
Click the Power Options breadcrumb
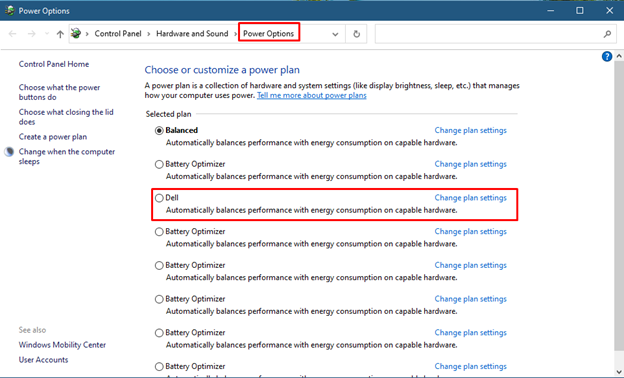tap(269, 34)
